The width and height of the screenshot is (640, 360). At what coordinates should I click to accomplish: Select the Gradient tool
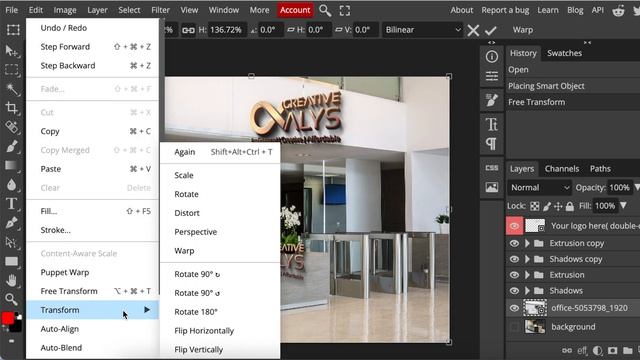(11, 165)
